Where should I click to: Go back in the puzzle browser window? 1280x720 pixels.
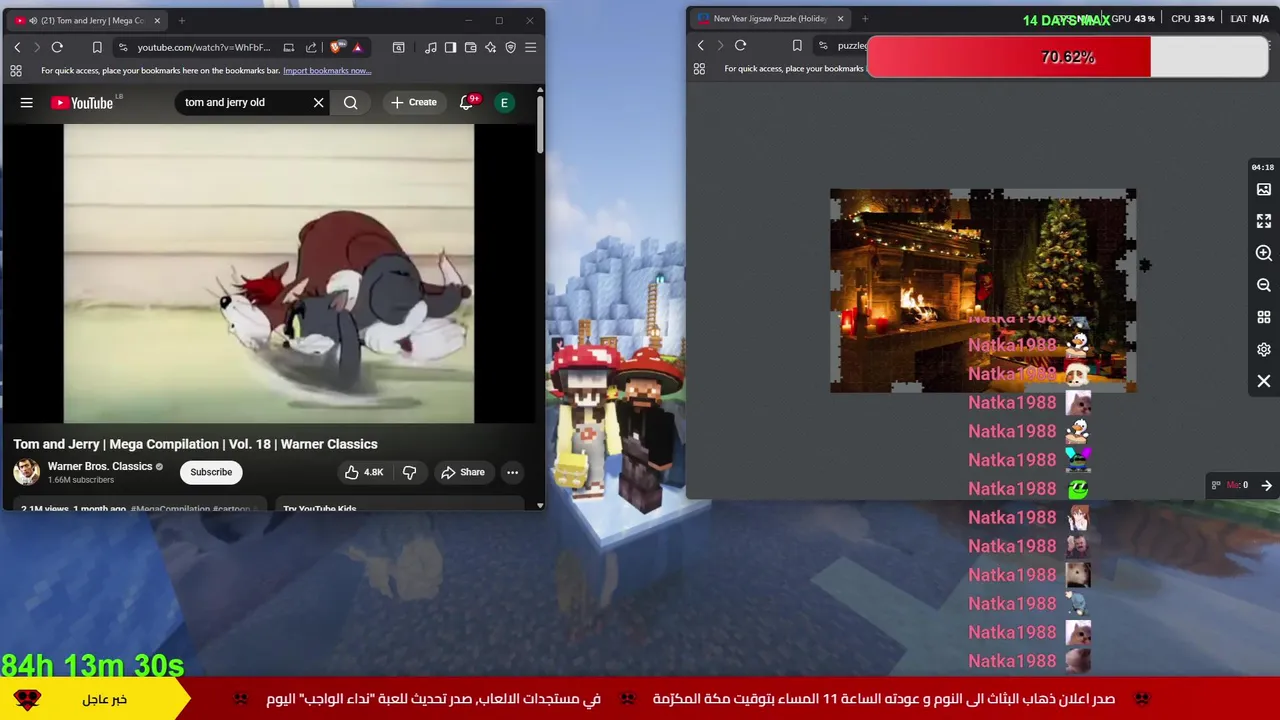coord(700,45)
